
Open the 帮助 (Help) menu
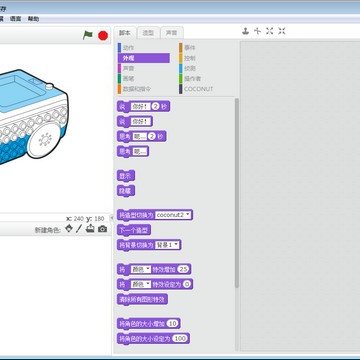(x=33, y=19)
